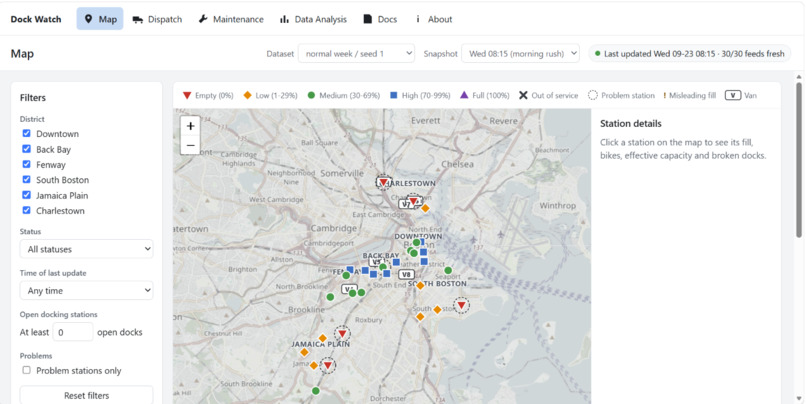Viewport: 806px width, 404px height.
Task: Select the van marker below the Fenway label
Action: [x=350, y=289]
